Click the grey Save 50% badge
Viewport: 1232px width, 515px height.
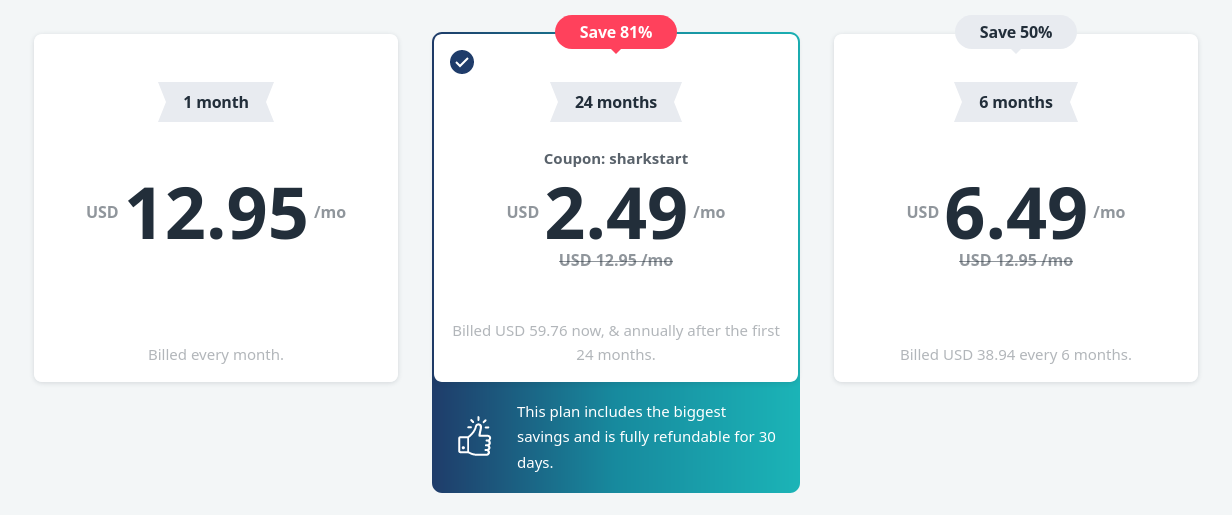[1016, 32]
